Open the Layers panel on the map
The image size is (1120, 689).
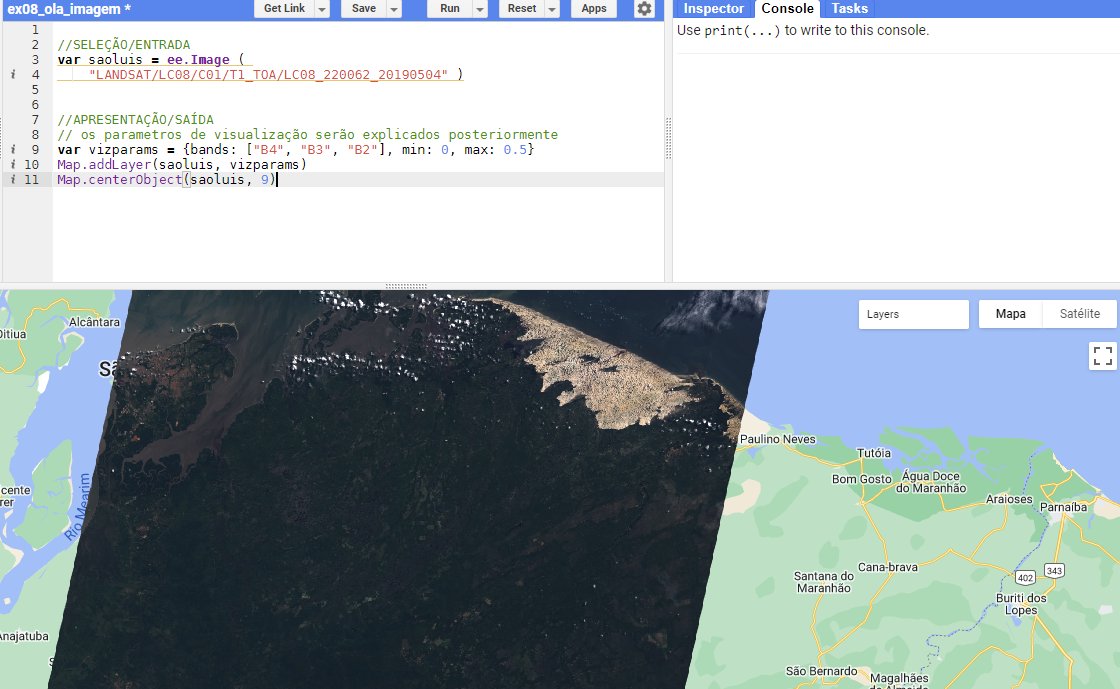tap(914, 314)
